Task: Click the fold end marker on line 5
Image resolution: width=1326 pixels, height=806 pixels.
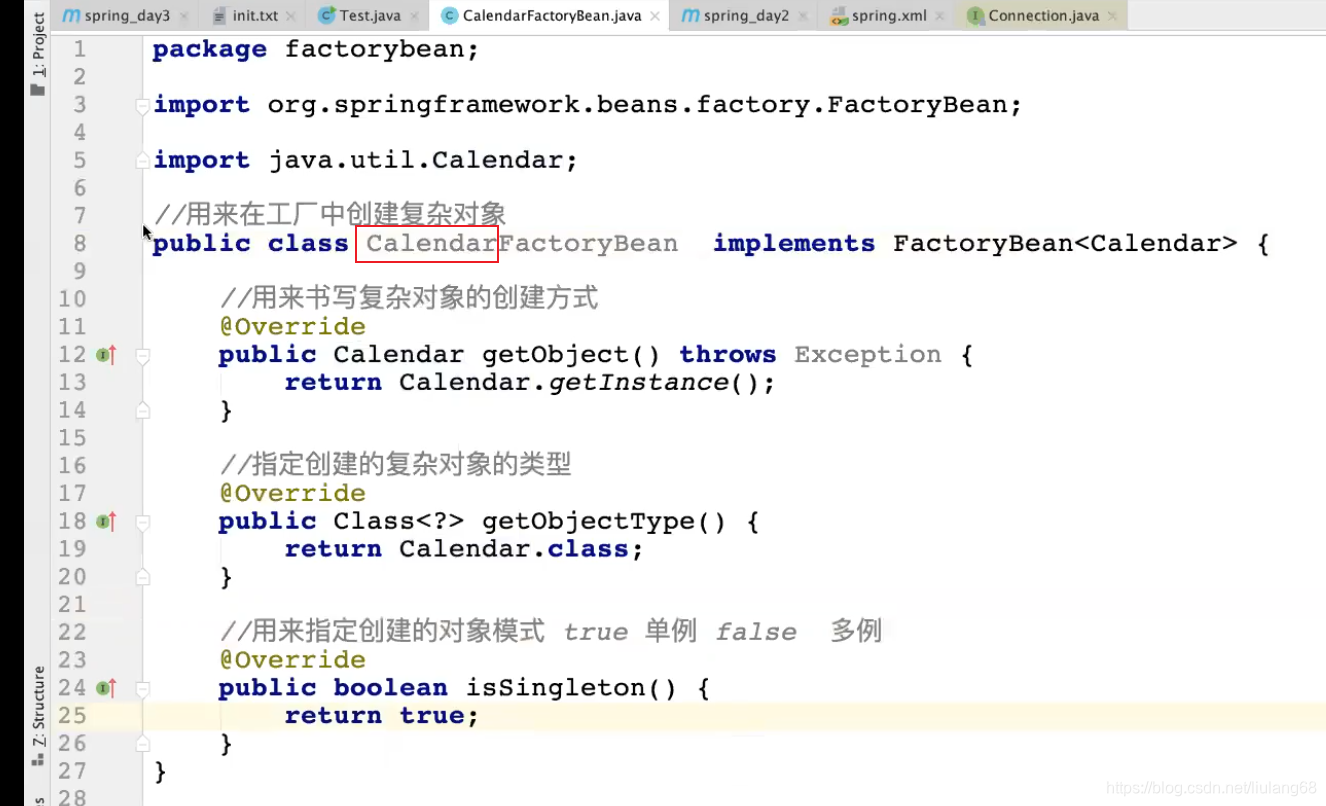Action: pyautogui.click(x=143, y=161)
